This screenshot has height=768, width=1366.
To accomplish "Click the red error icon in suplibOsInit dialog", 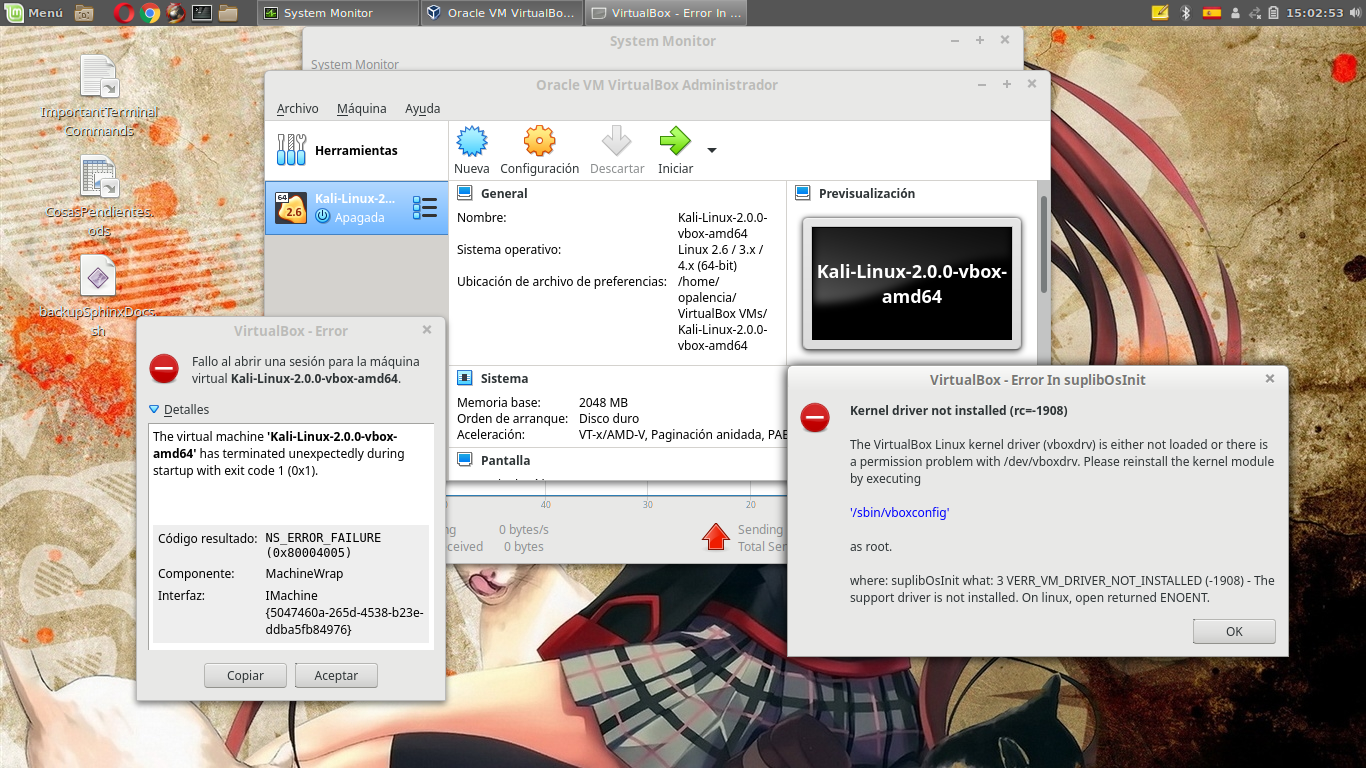I will click(x=815, y=418).
